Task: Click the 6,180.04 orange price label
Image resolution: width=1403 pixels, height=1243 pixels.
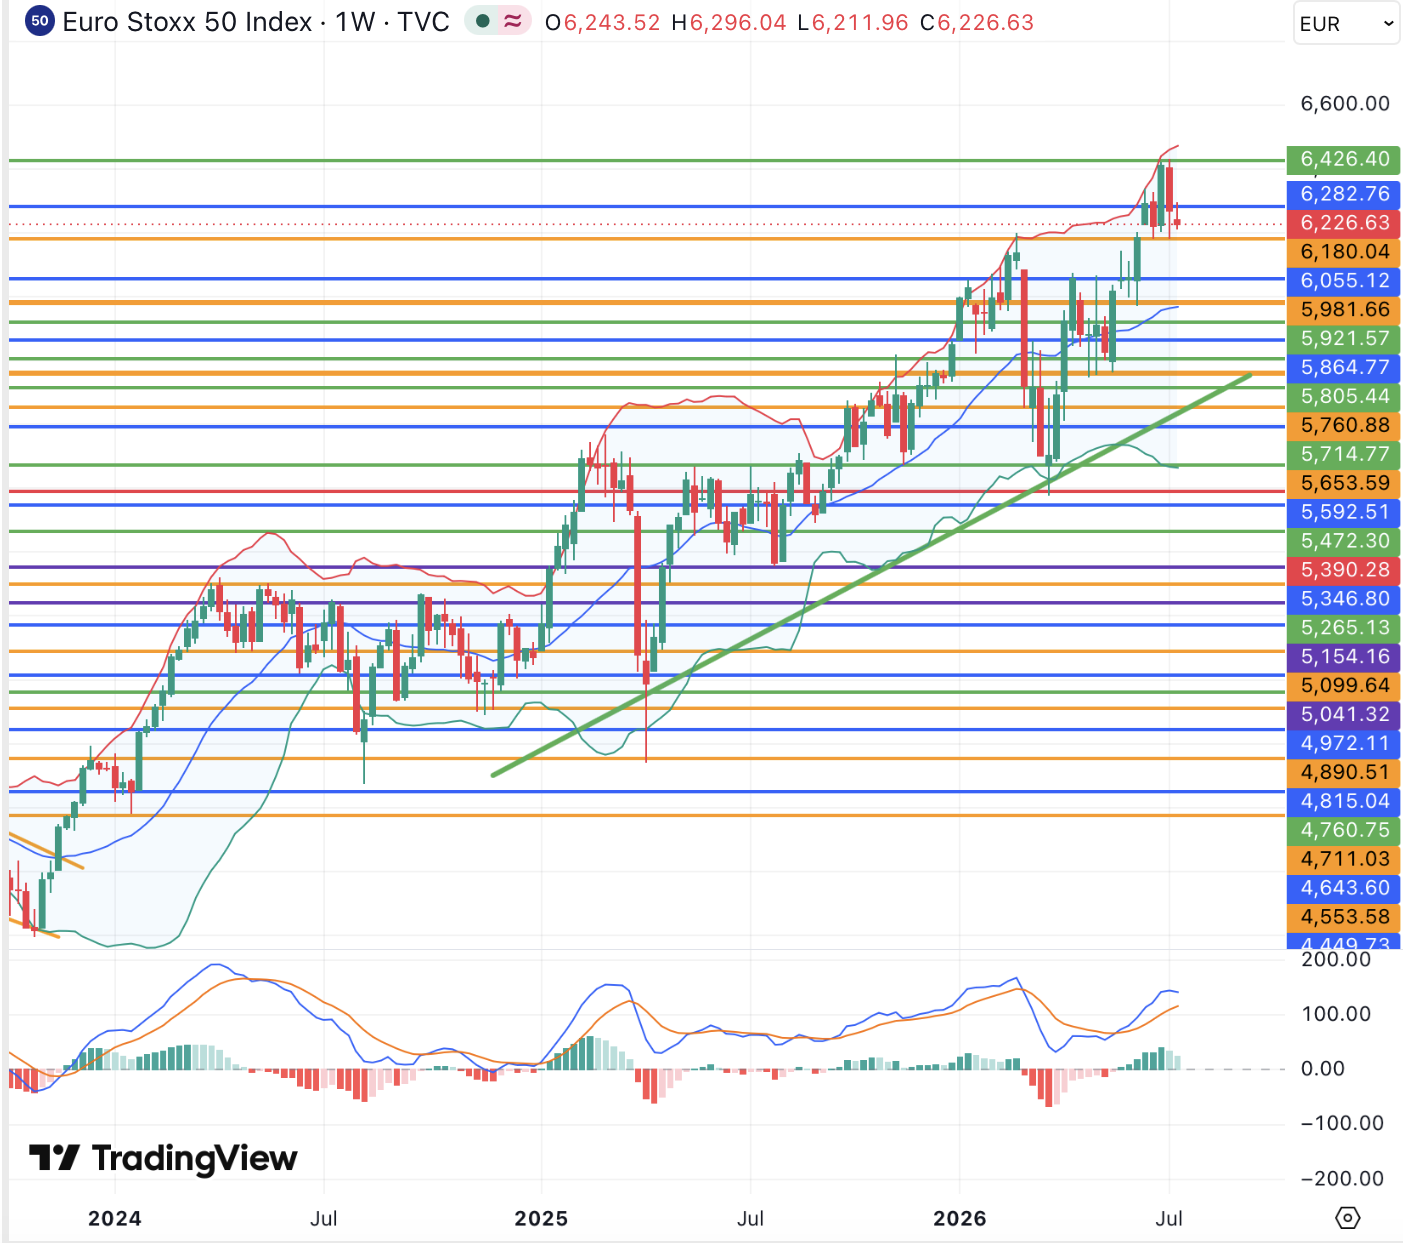Action: tap(1344, 252)
